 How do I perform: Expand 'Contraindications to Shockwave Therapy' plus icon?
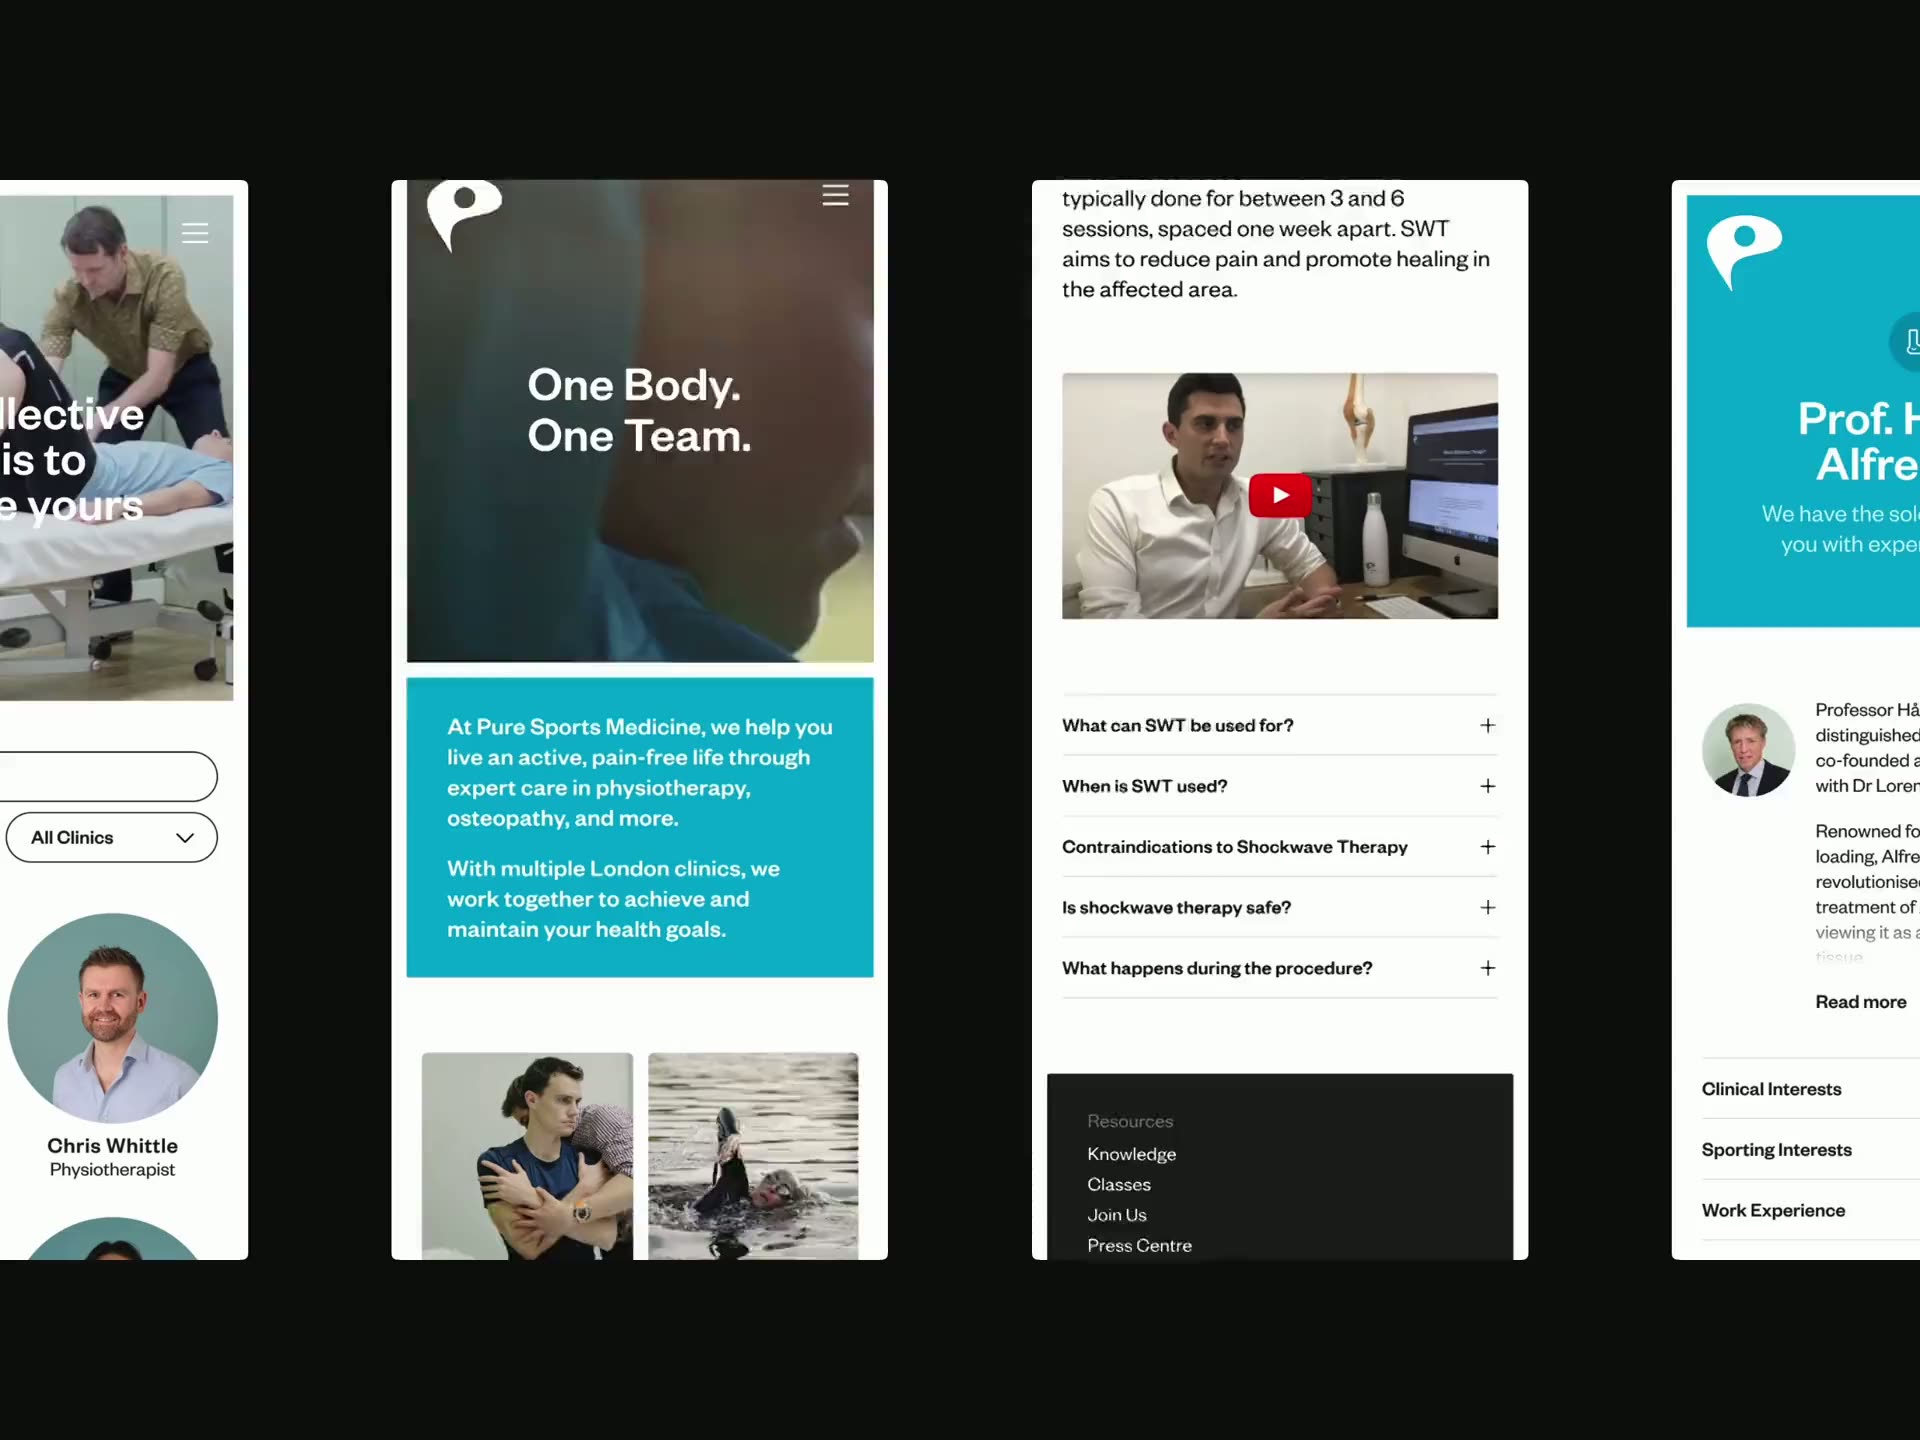(1488, 847)
